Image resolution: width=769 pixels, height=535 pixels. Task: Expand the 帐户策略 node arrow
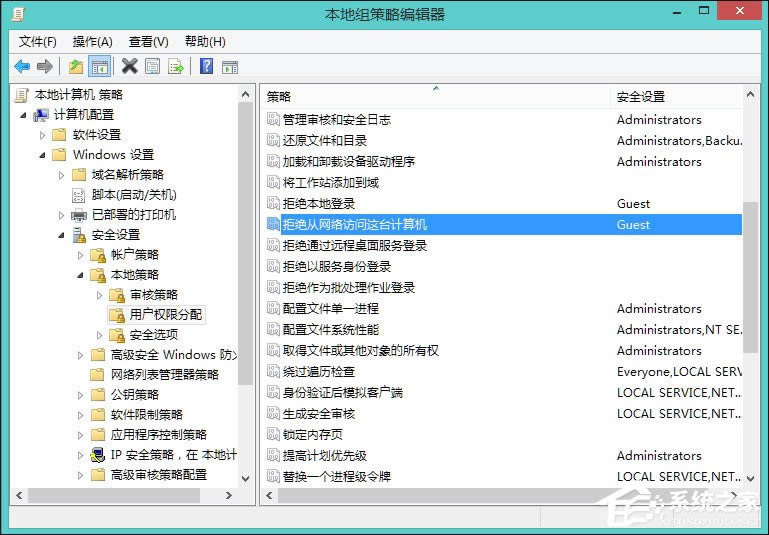pos(80,255)
